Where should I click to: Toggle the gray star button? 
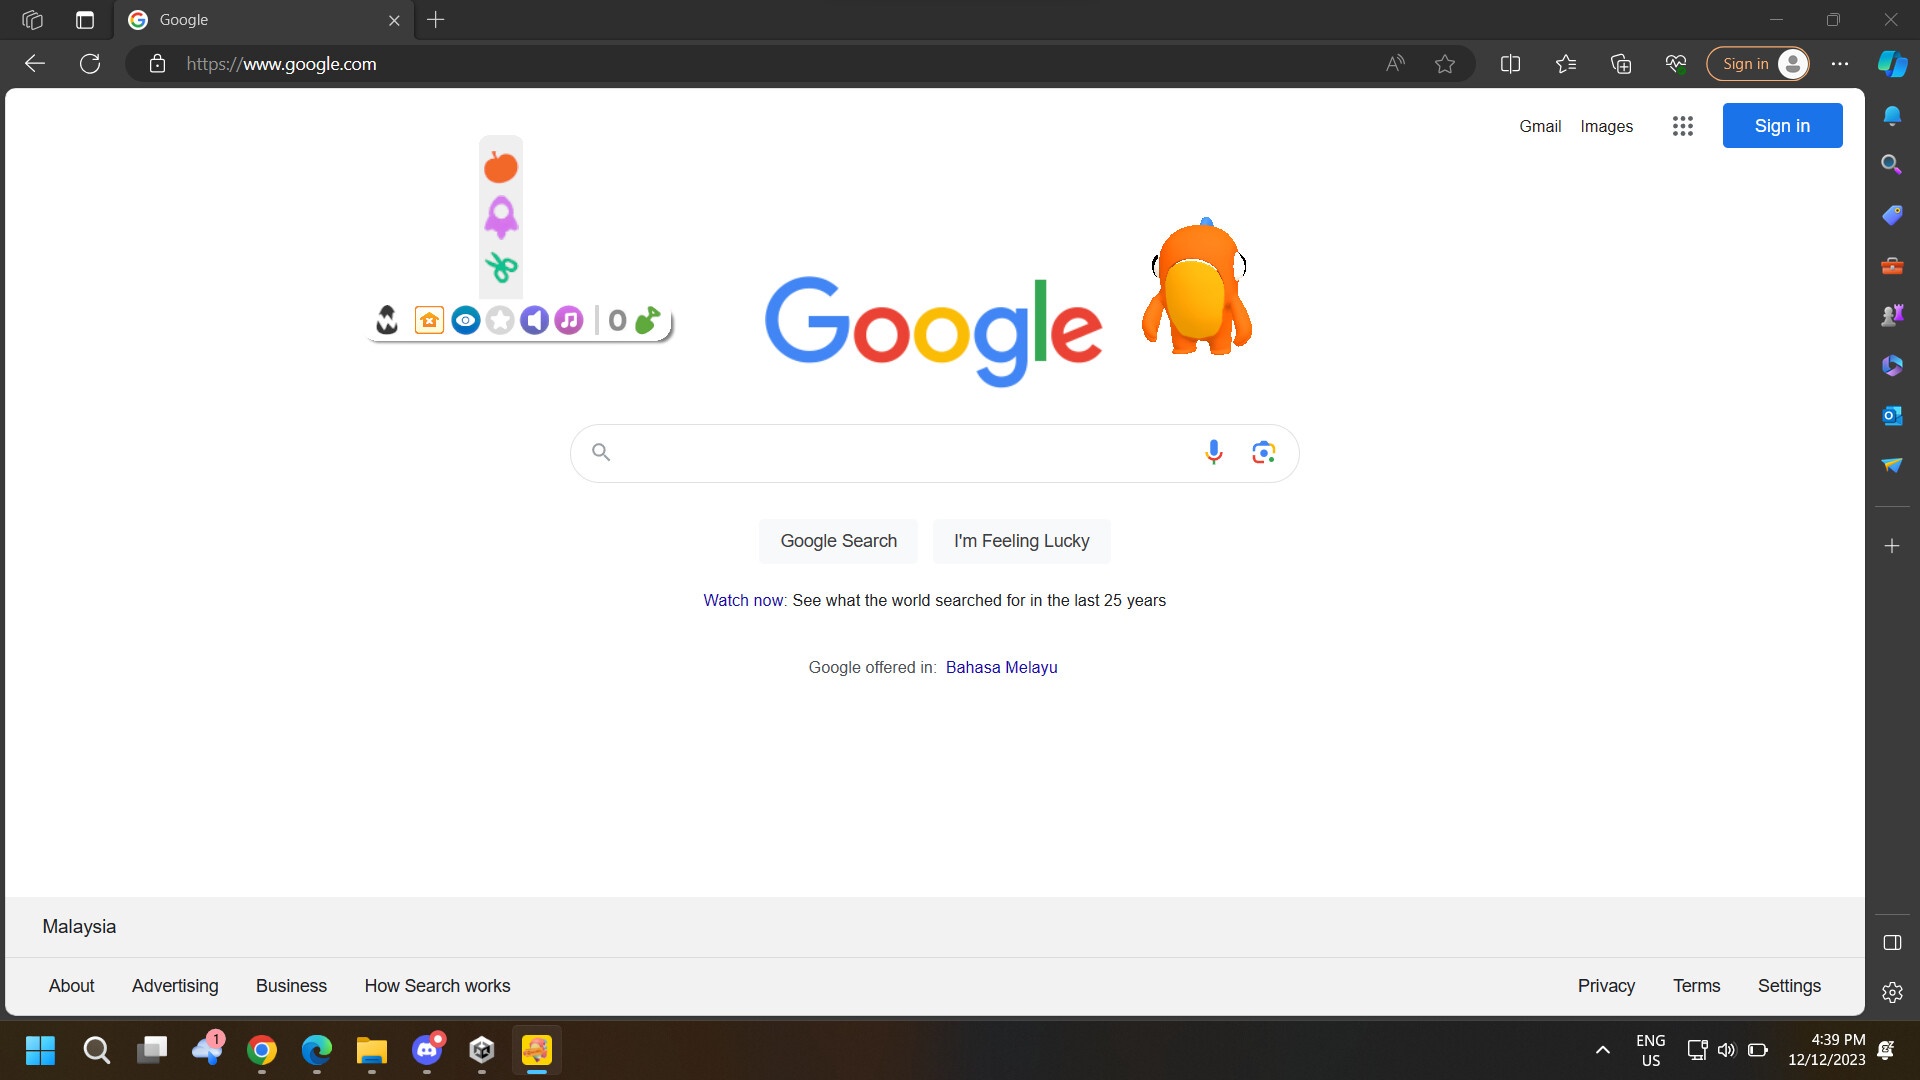pyautogui.click(x=500, y=320)
